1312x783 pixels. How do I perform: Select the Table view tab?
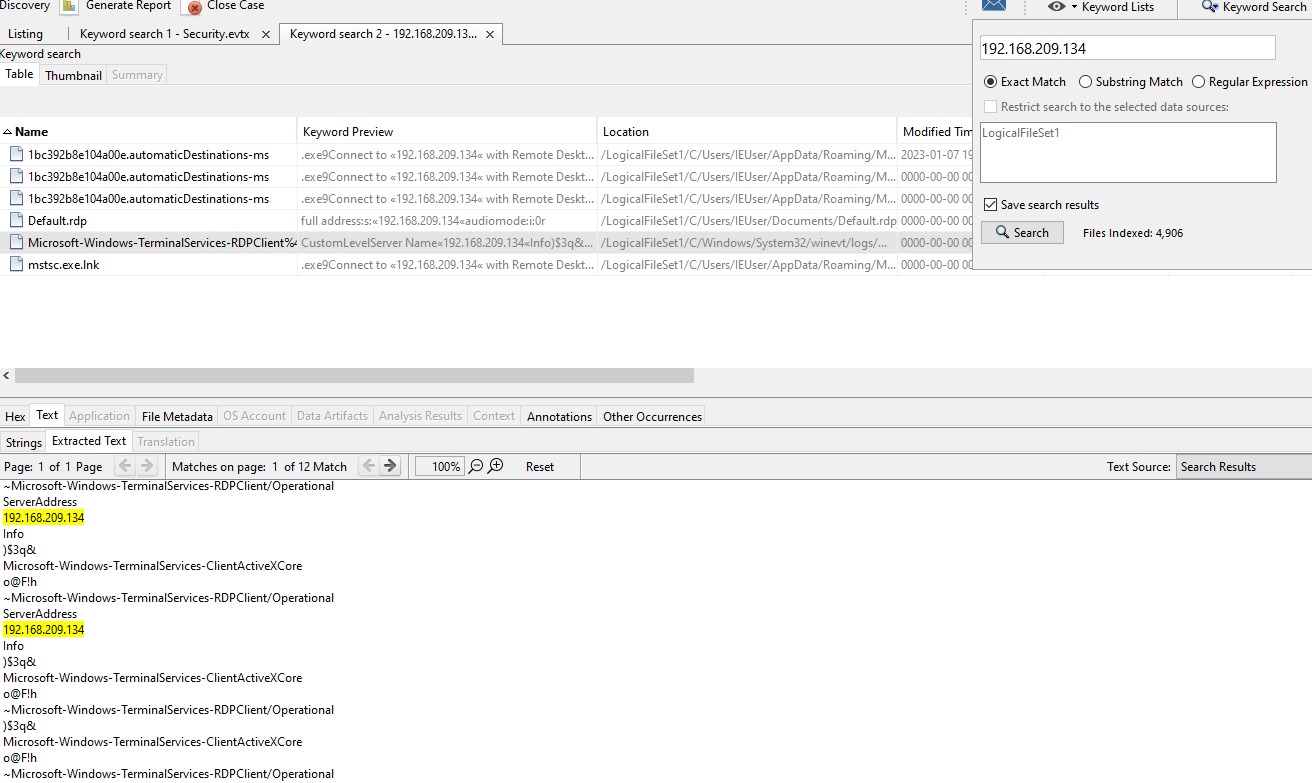(x=19, y=74)
